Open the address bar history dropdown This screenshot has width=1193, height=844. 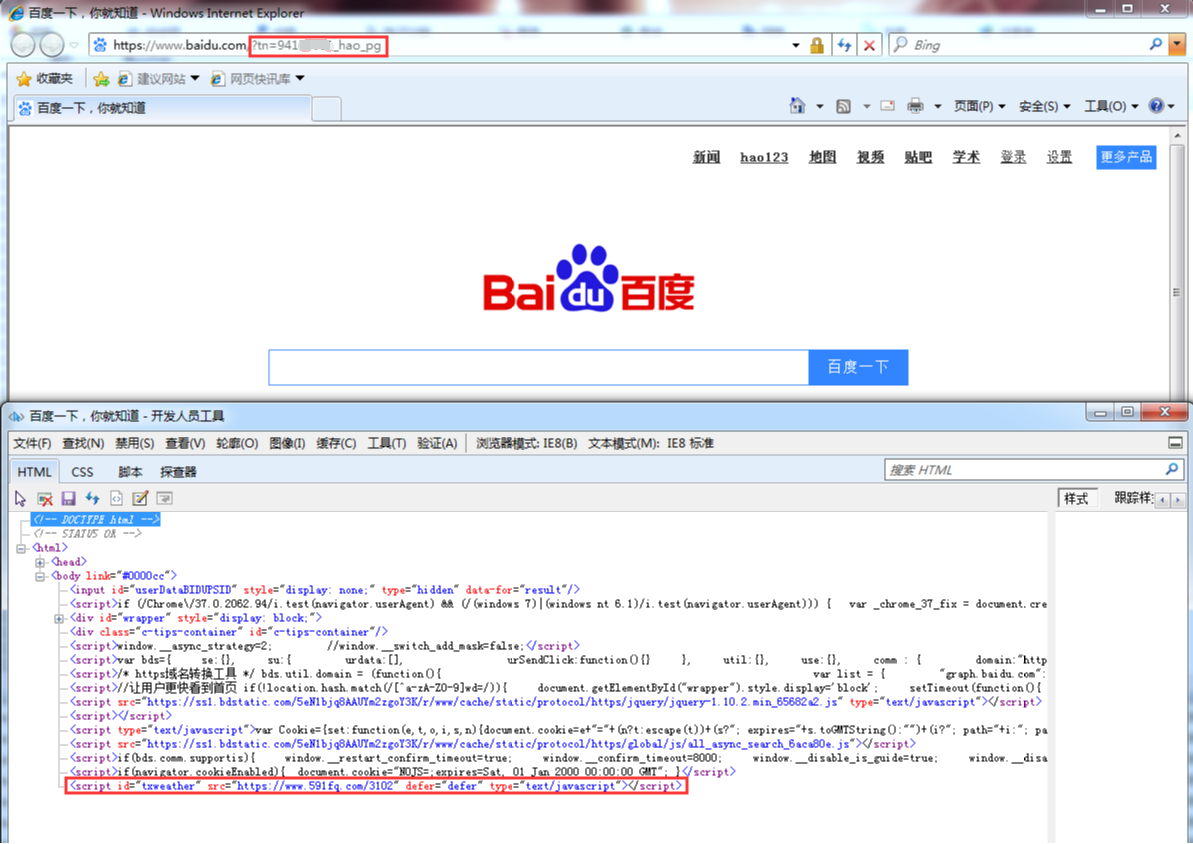coord(796,46)
